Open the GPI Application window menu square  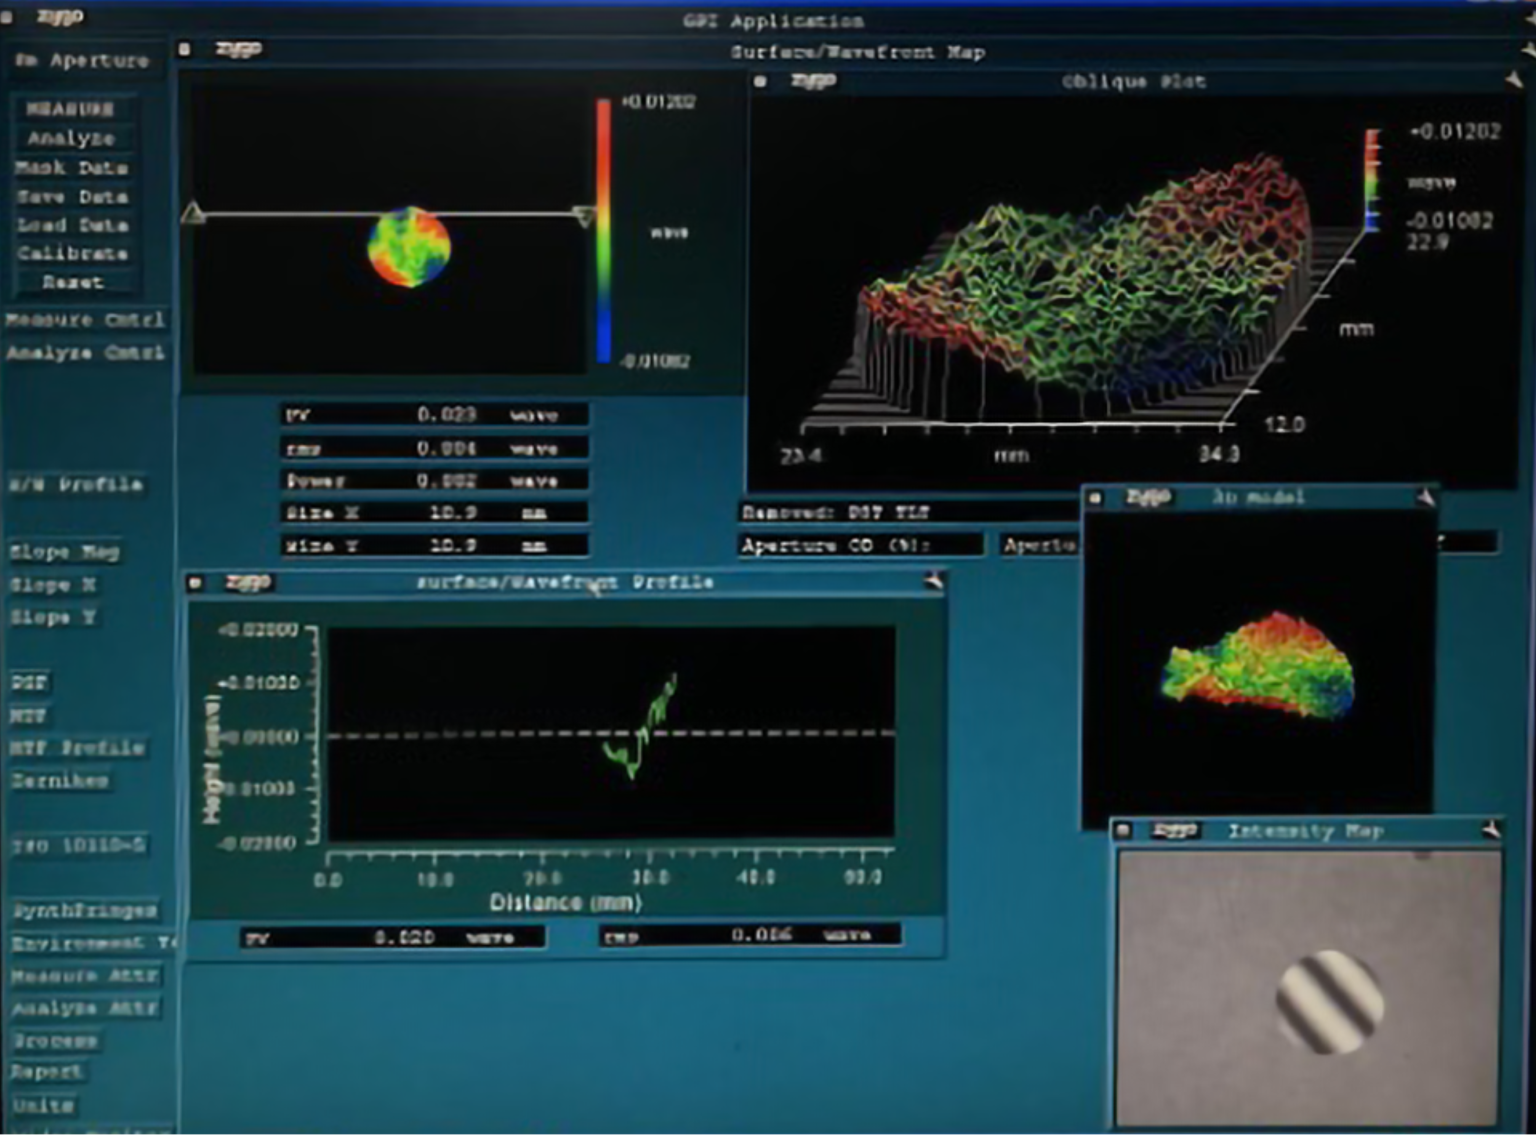pos(8,18)
